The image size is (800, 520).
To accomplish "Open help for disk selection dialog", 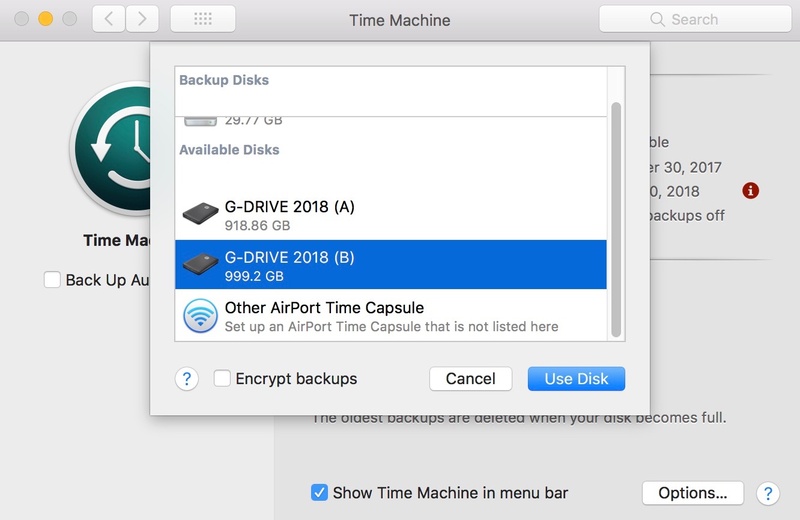I will (x=187, y=379).
